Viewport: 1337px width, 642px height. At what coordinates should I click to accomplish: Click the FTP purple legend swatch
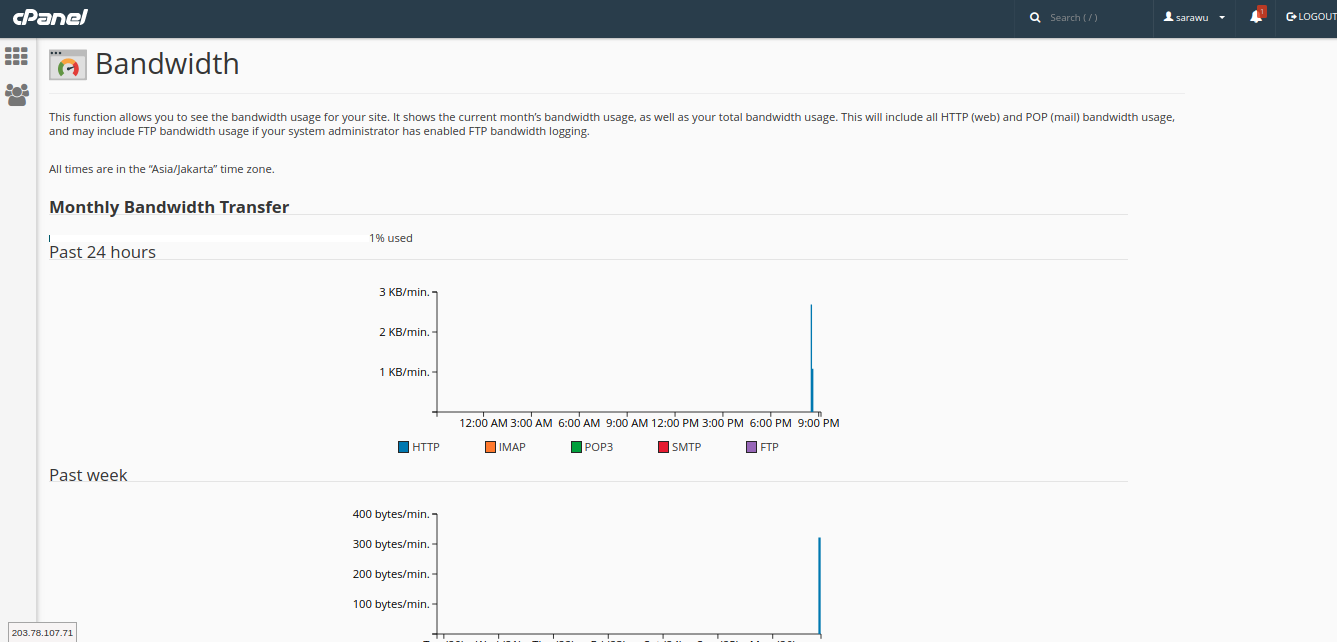(x=752, y=447)
